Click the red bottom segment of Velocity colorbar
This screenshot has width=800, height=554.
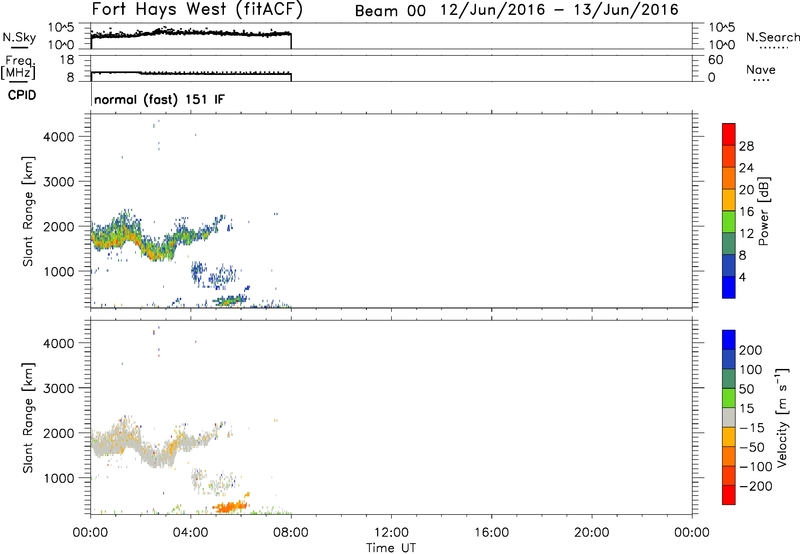point(729,495)
